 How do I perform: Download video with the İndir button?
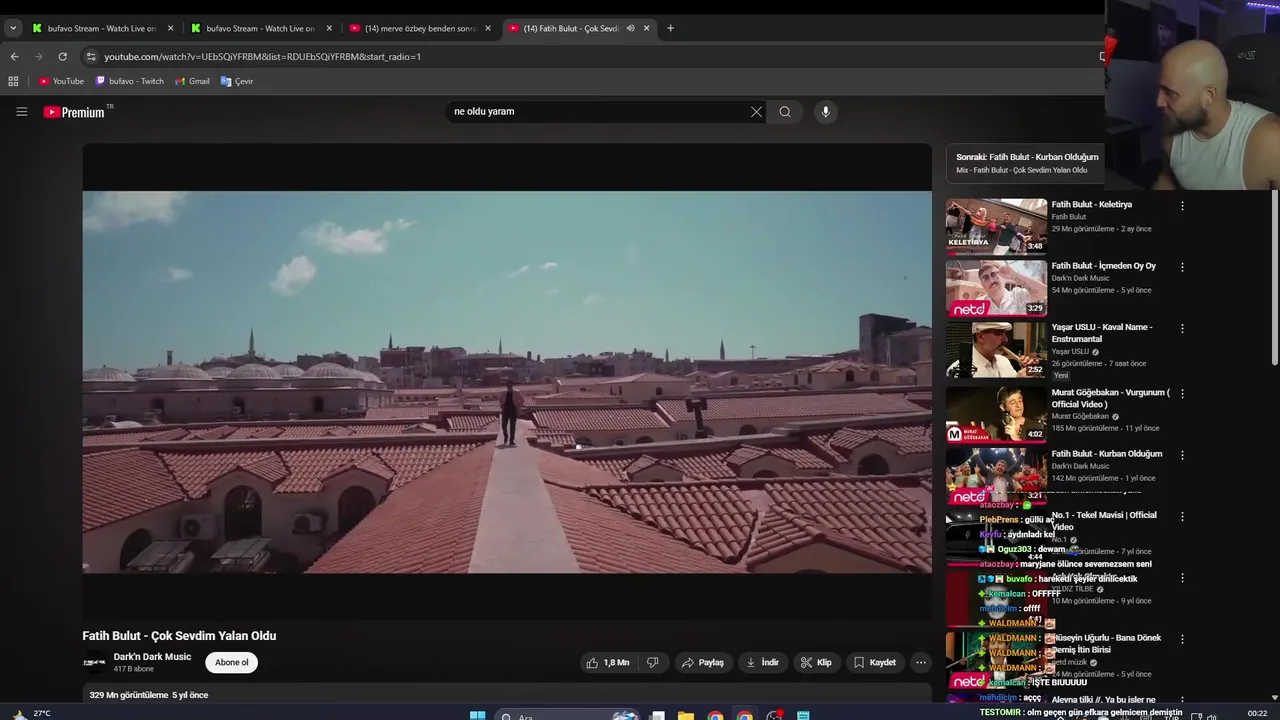[x=762, y=662]
